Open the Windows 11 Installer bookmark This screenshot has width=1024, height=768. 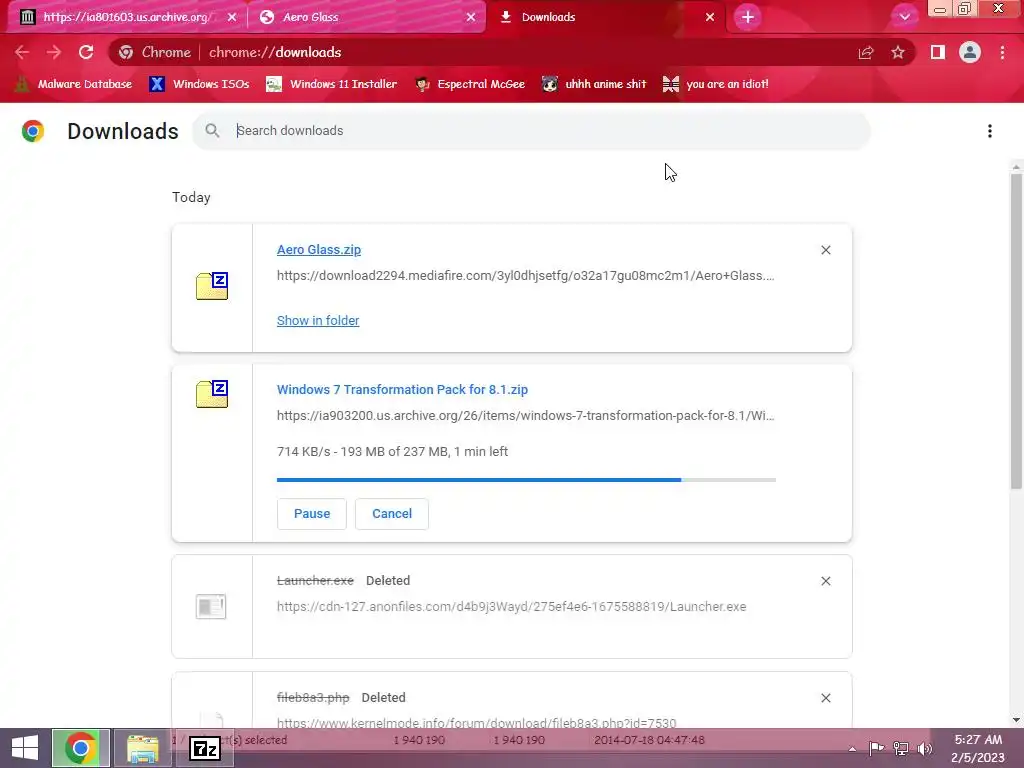(x=332, y=84)
